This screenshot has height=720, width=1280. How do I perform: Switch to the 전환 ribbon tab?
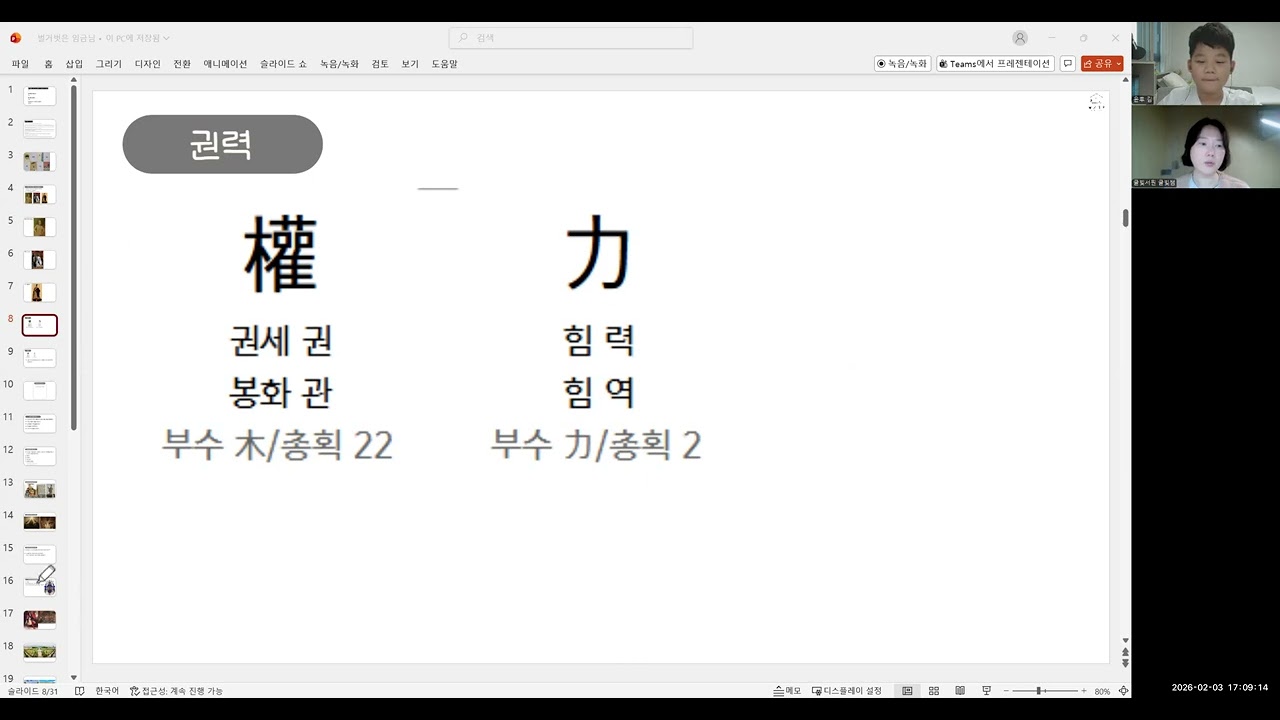tap(182, 64)
